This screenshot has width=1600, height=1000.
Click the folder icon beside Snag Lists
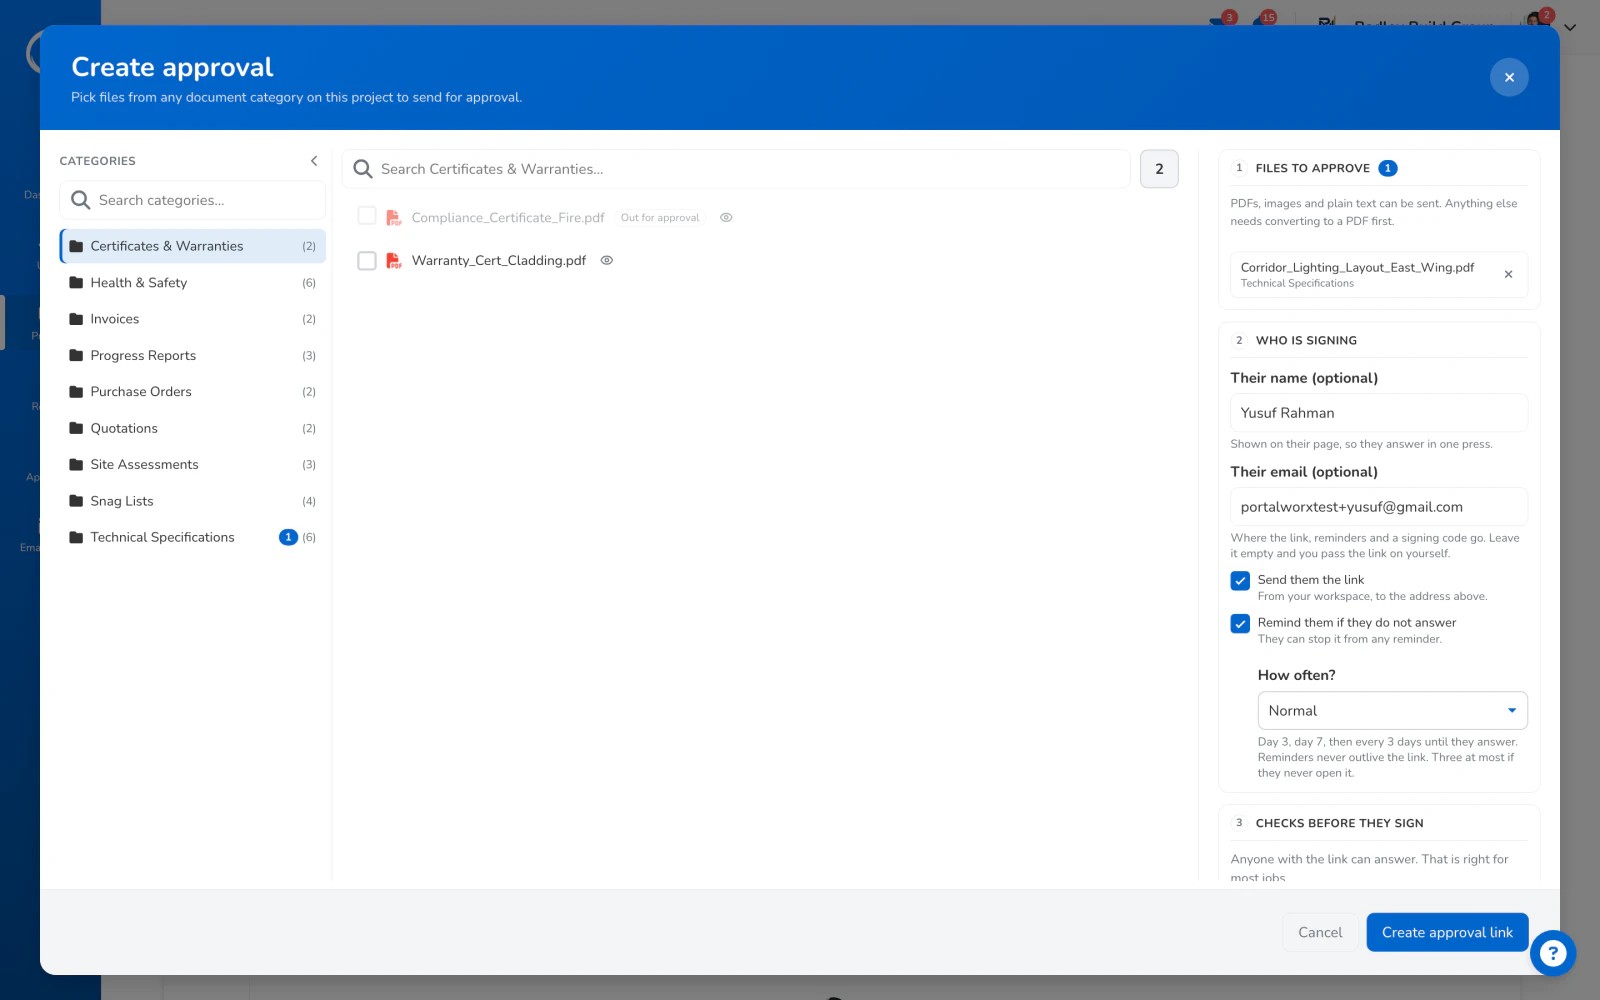click(x=76, y=501)
